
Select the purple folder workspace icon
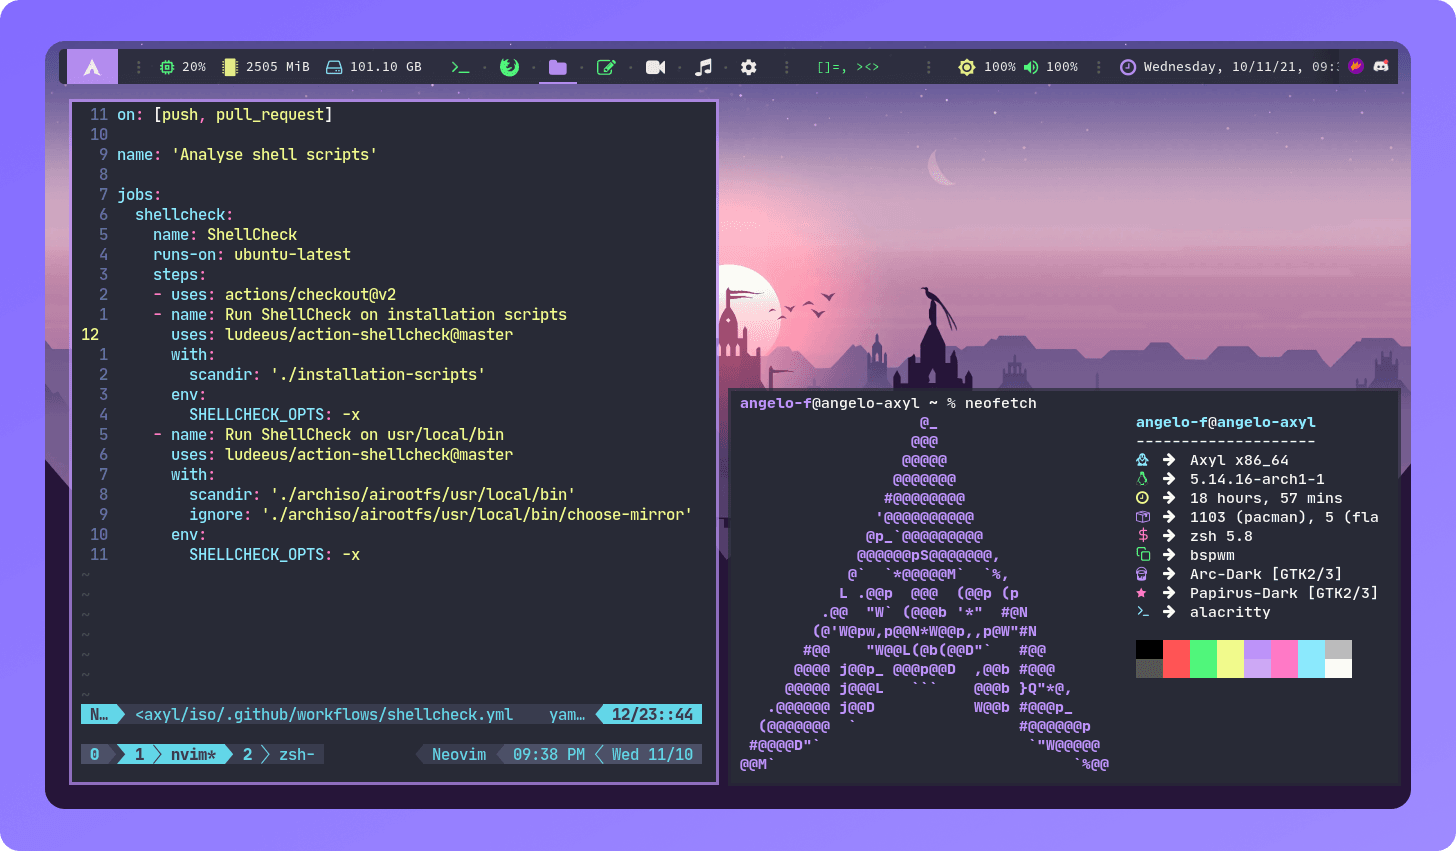coord(558,67)
